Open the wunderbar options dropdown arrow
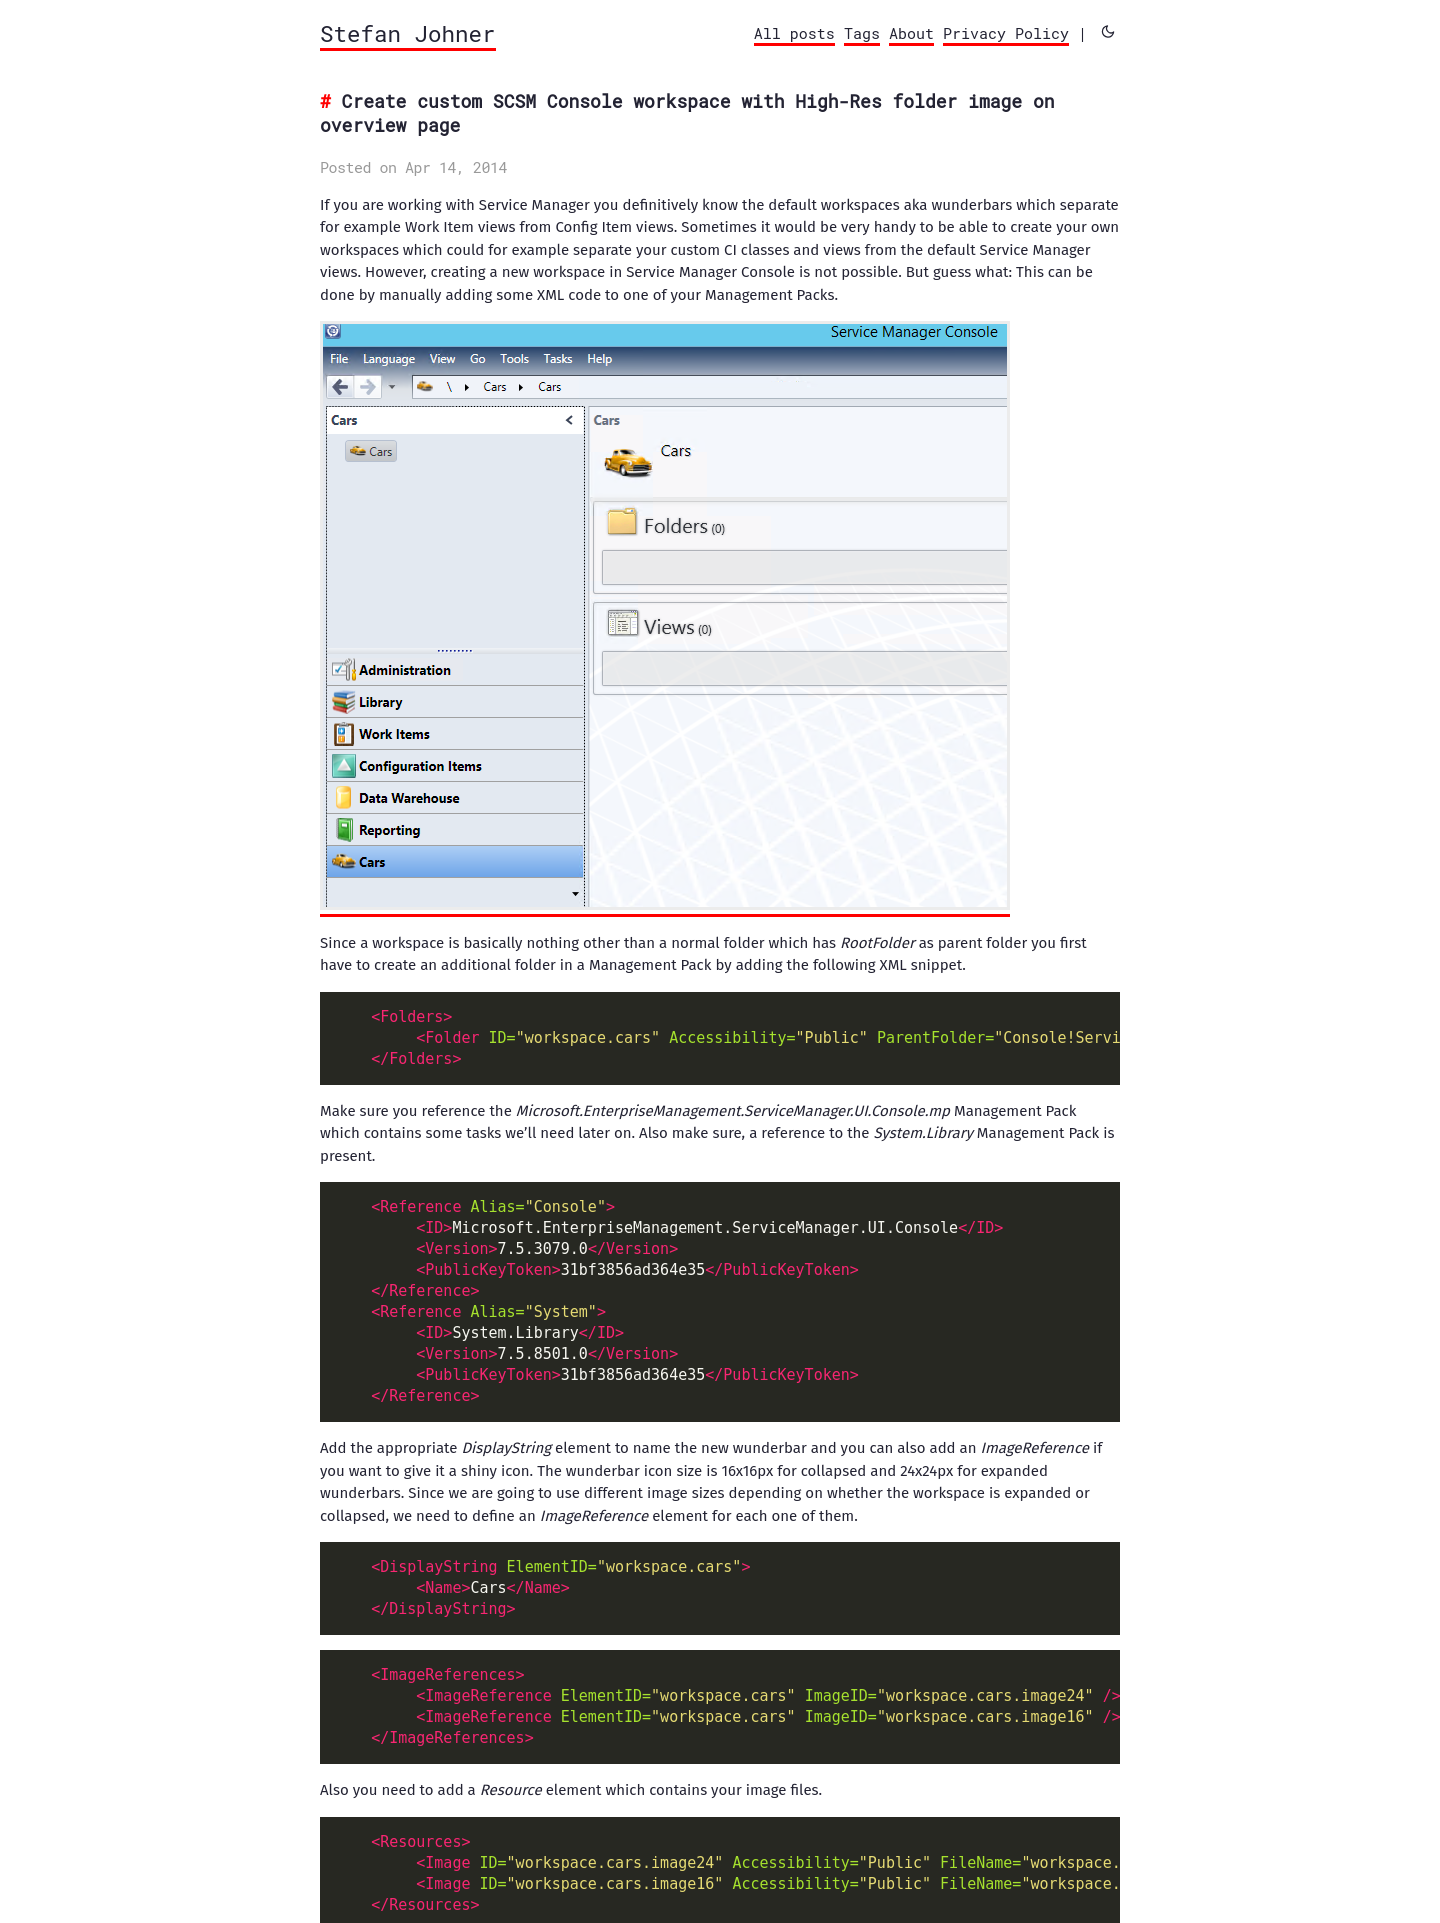The image size is (1440, 1923). [575, 894]
